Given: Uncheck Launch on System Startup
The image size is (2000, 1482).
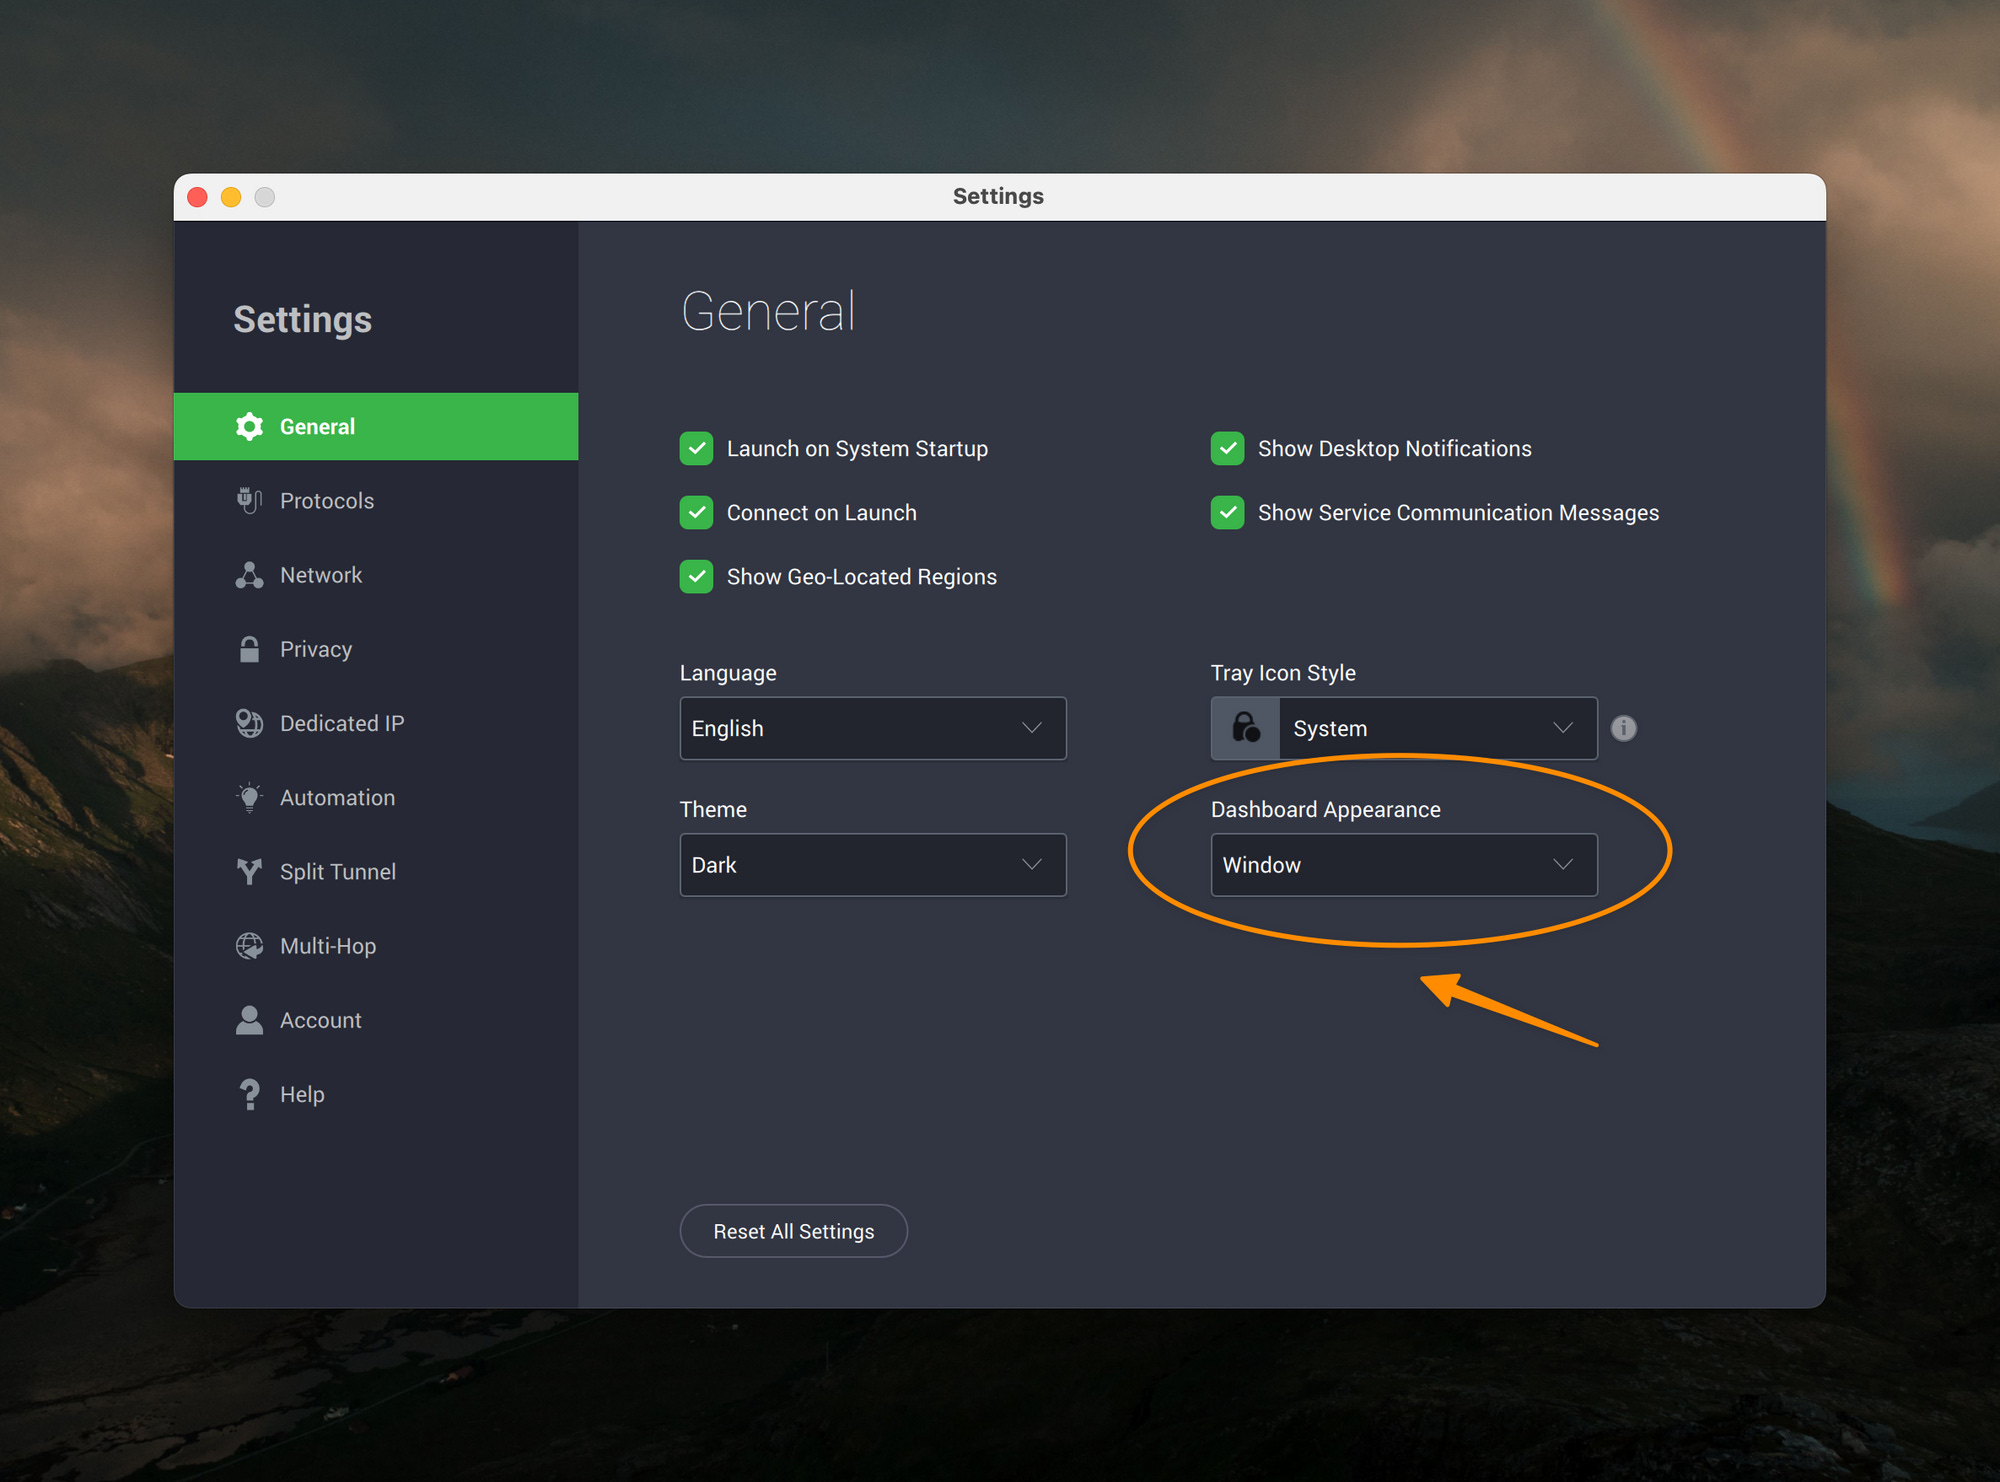Looking at the screenshot, I should 696,449.
